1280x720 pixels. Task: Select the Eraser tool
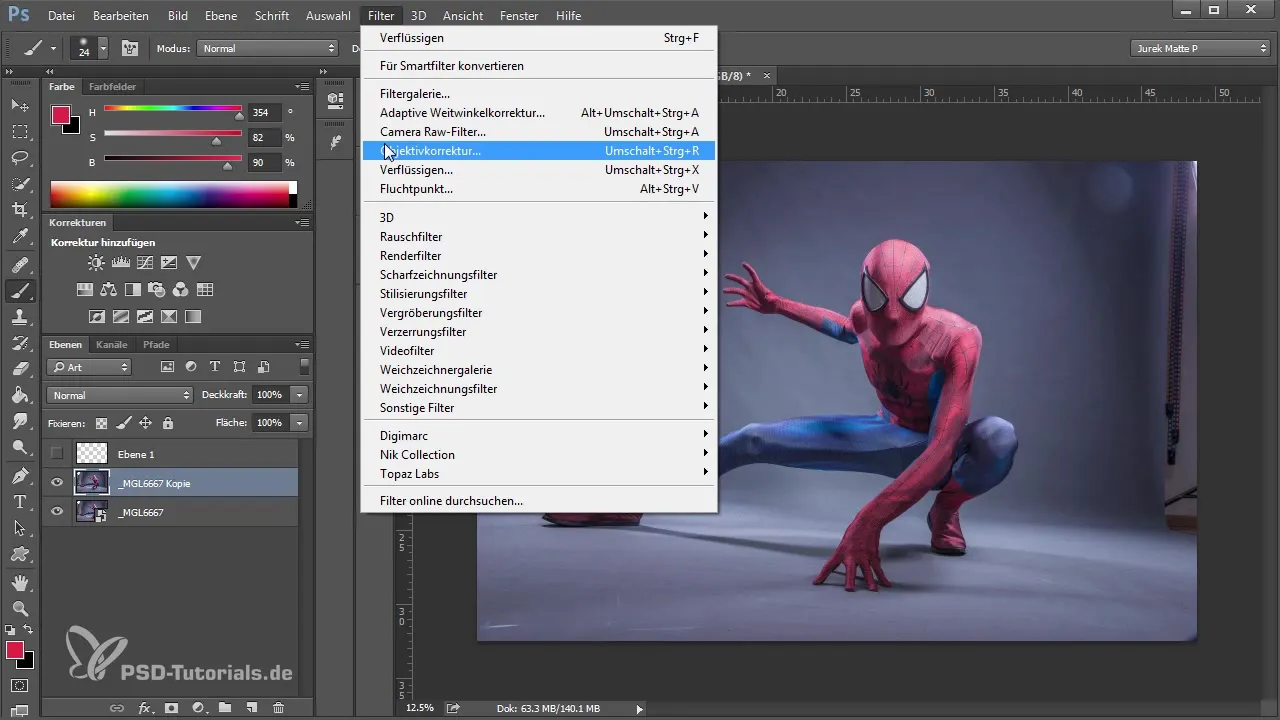pos(20,369)
